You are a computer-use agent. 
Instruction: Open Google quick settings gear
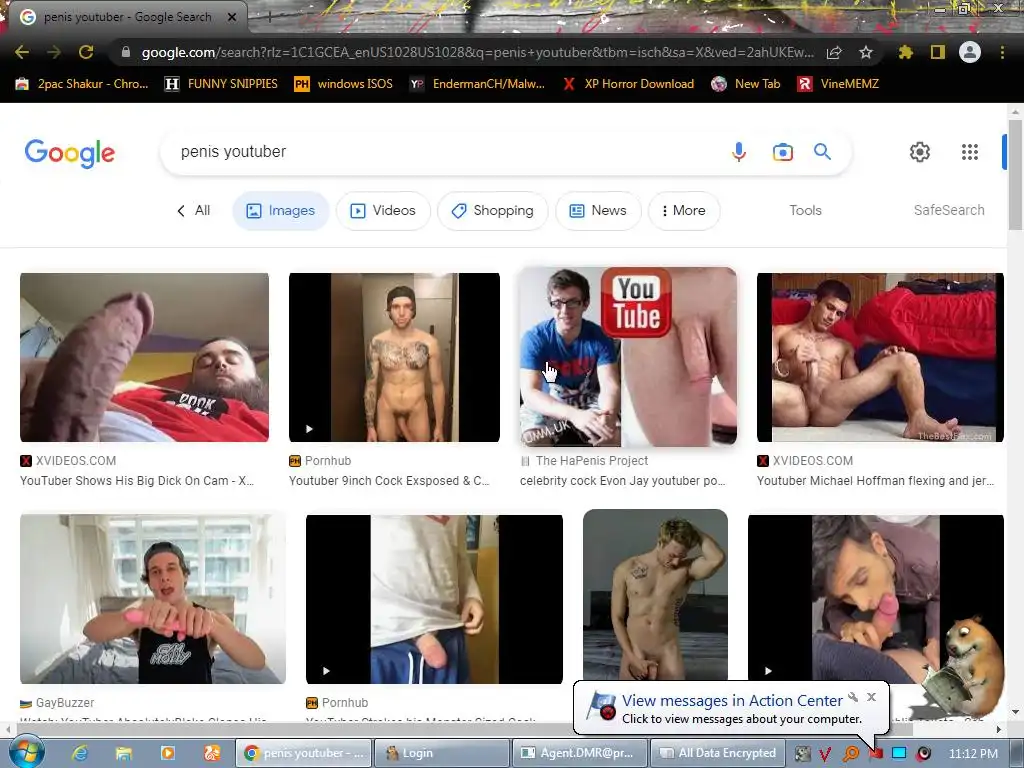point(920,152)
